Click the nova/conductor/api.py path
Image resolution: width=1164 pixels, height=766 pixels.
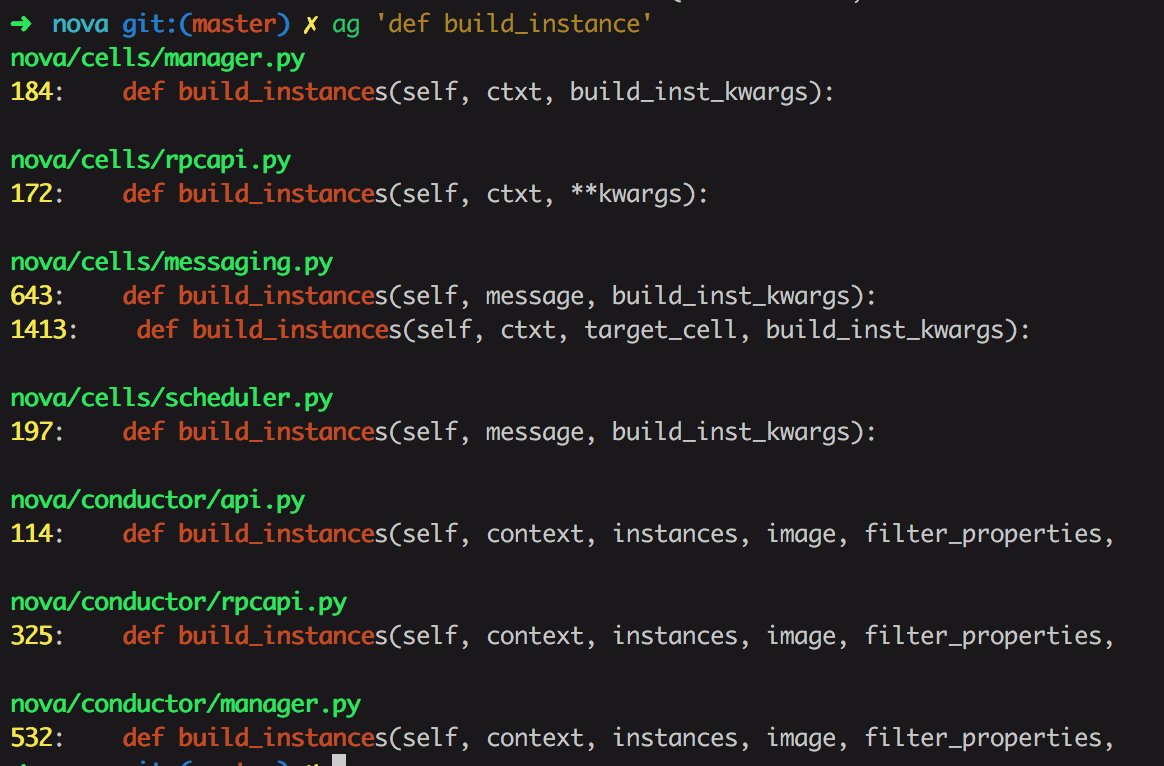click(157, 500)
